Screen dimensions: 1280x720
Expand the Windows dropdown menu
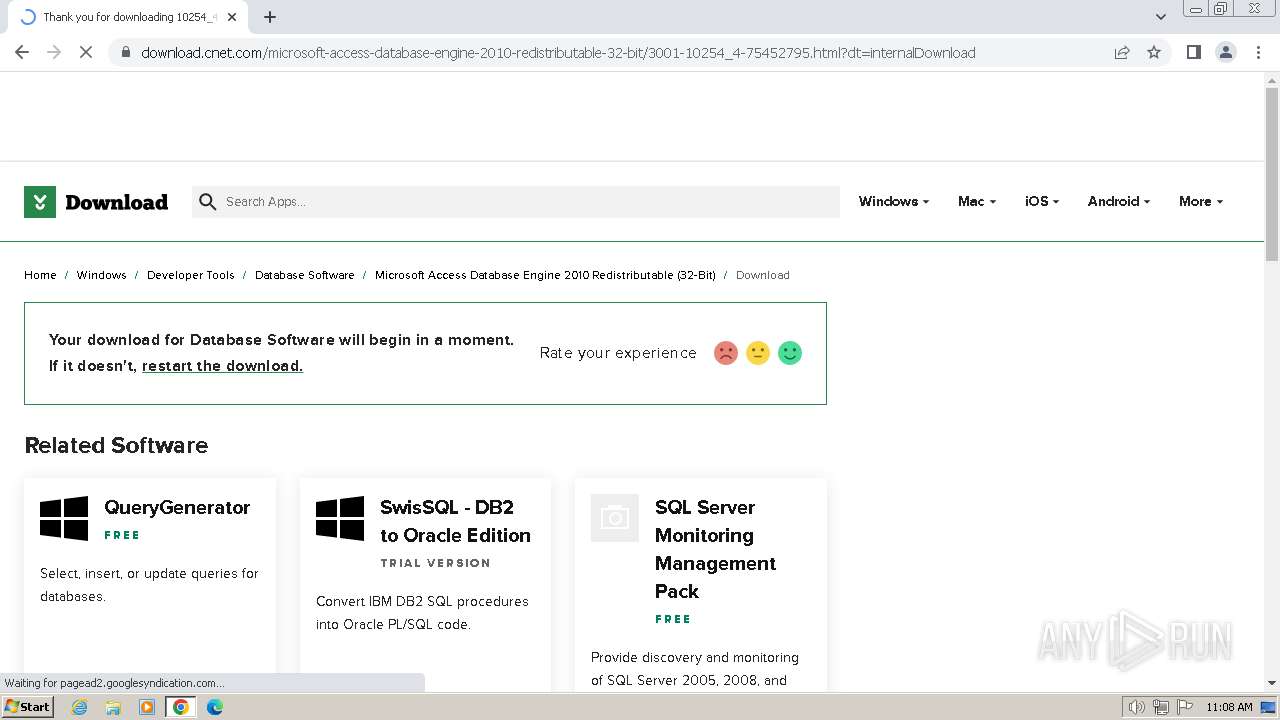coord(893,201)
